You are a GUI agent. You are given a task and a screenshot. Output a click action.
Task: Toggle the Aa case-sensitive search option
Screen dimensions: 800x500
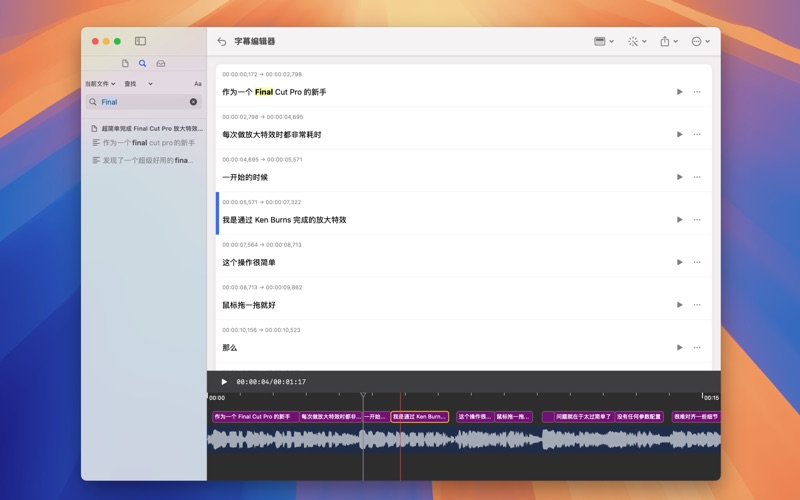coord(197,84)
